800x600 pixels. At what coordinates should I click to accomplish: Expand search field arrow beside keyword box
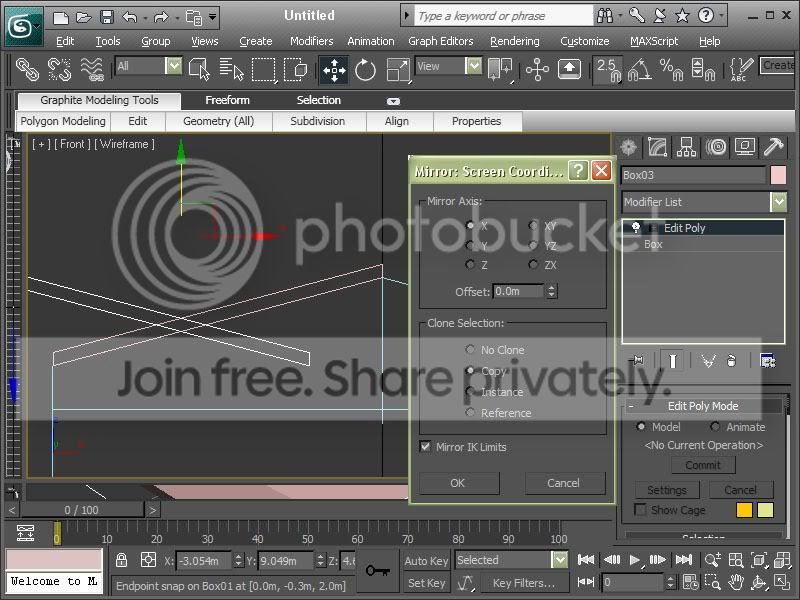(x=407, y=16)
